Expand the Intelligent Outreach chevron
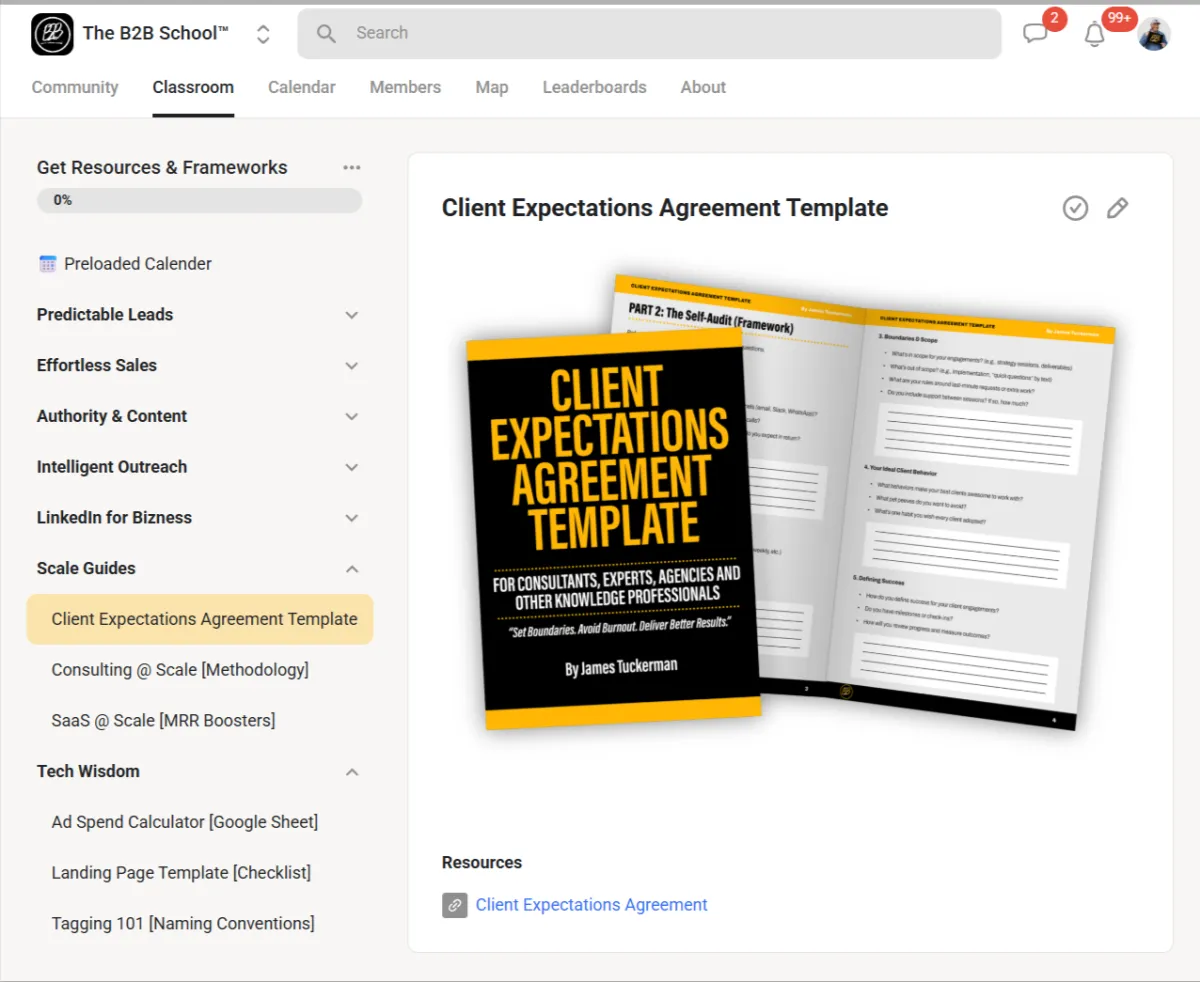The height and width of the screenshot is (982, 1200). point(352,467)
